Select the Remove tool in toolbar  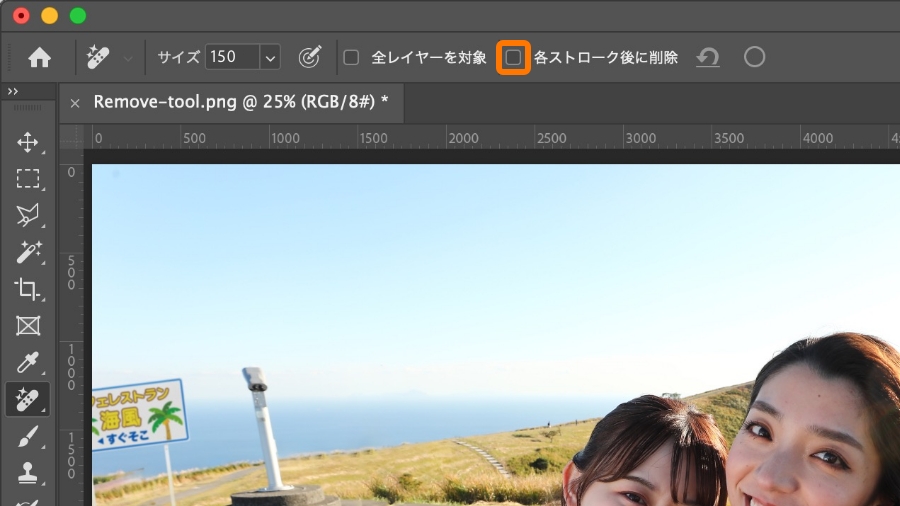click(x=28, y=399)
